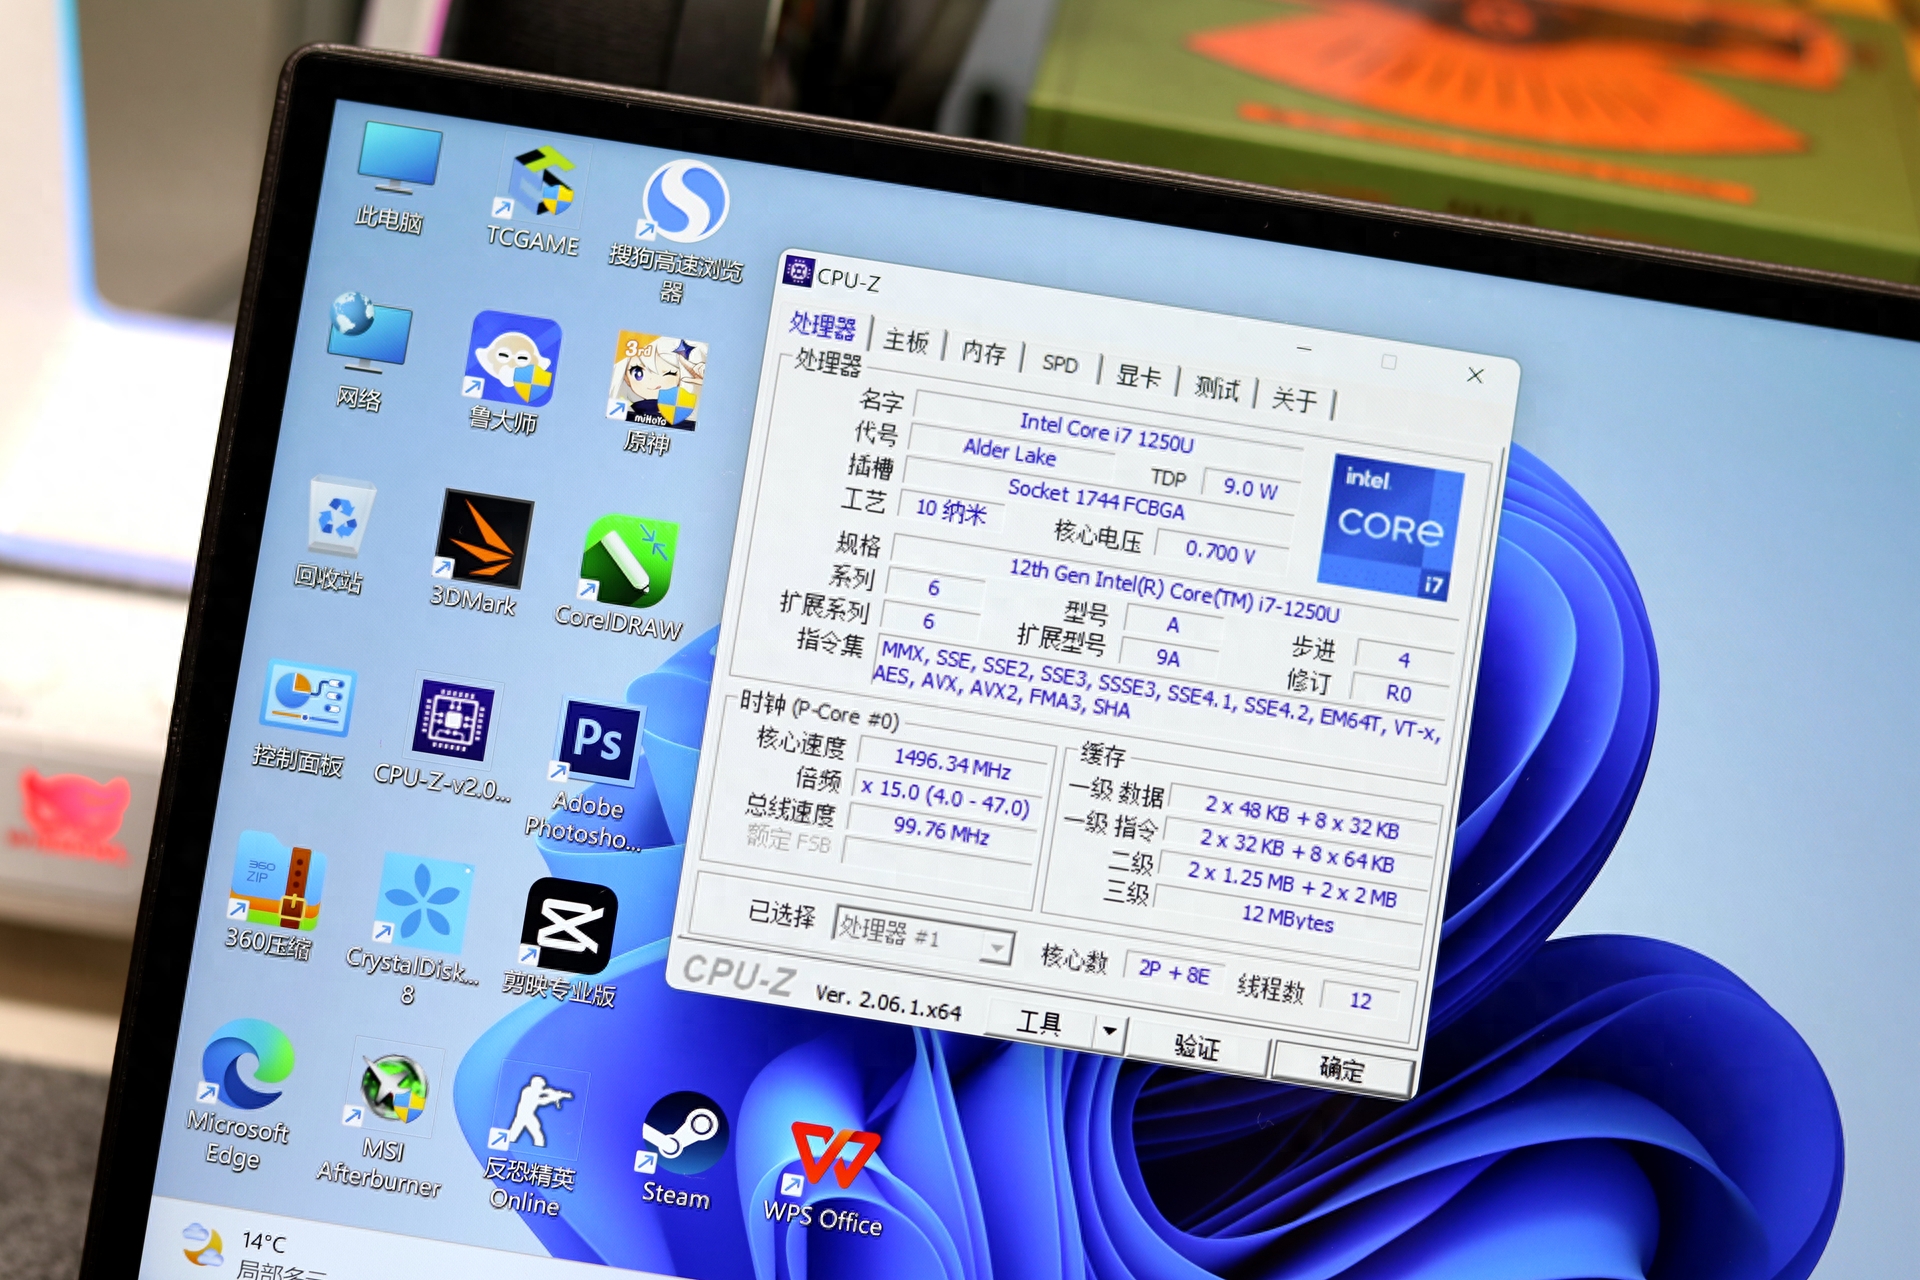This screenshot has height=1280, width=1920.
Task: Click the 12 MBytes L3 cache value
Action: 1288,917
